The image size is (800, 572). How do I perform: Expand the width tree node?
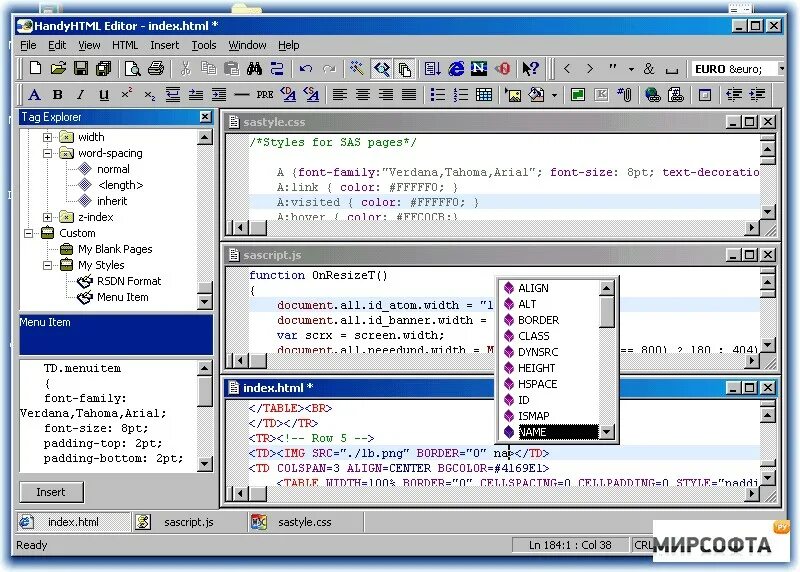click(47, 137)
